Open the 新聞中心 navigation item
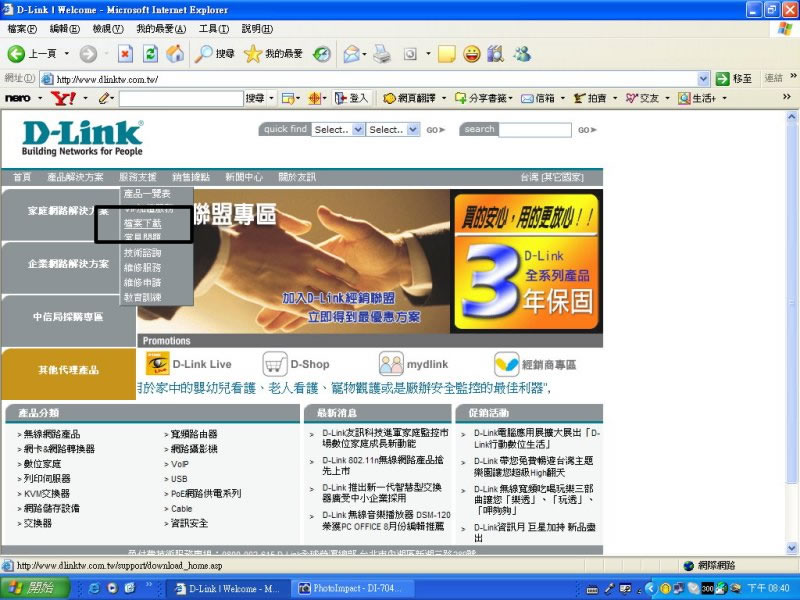Screen dimensions: 800x600 pyautogui.click(x=244, y=177)
